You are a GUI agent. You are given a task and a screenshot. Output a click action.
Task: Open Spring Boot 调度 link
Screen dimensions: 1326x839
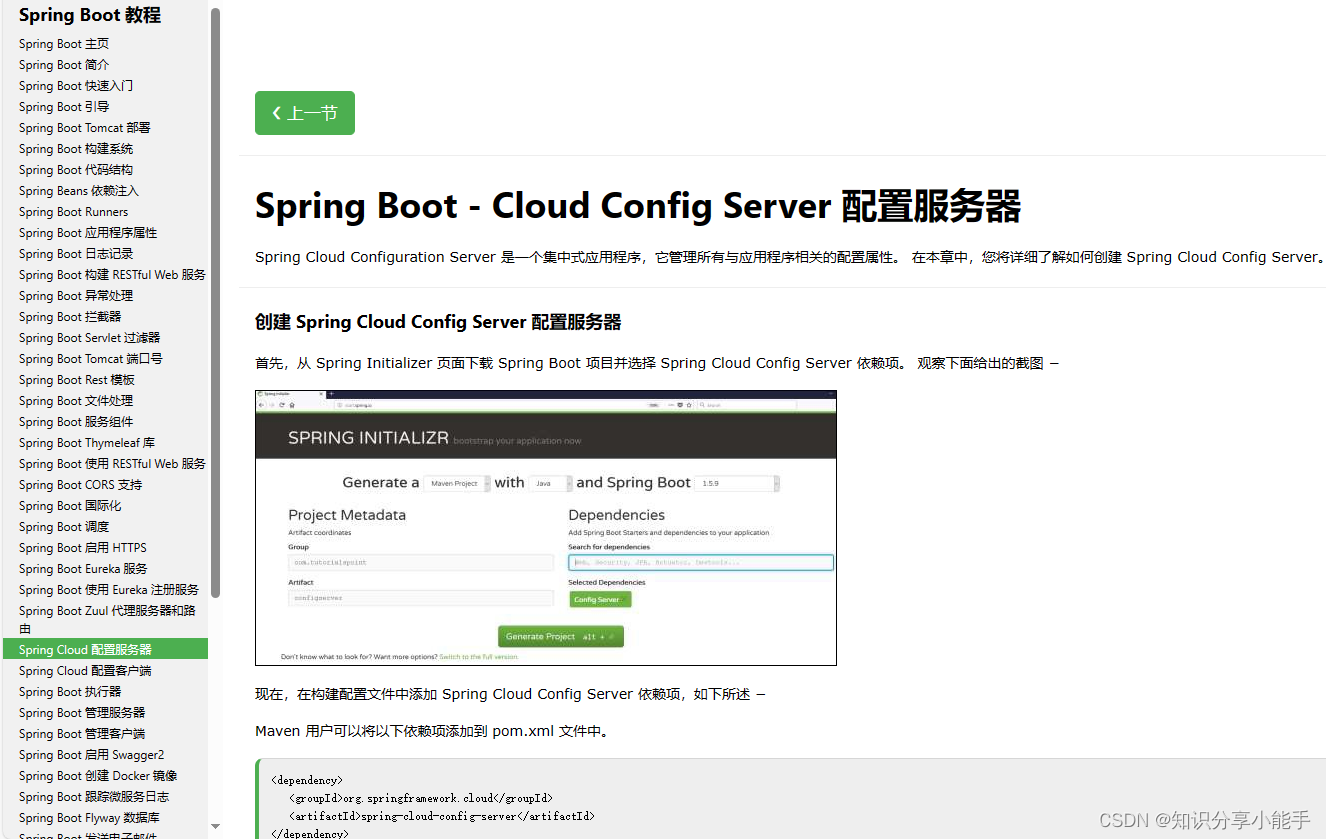[64, 527]
